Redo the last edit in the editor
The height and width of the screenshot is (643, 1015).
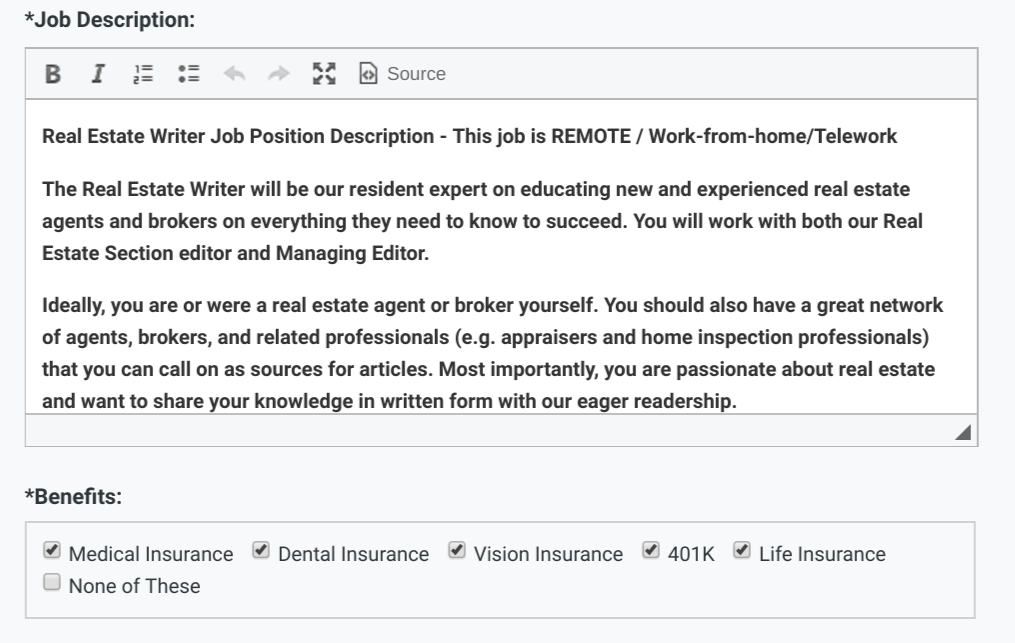[279, 74]
